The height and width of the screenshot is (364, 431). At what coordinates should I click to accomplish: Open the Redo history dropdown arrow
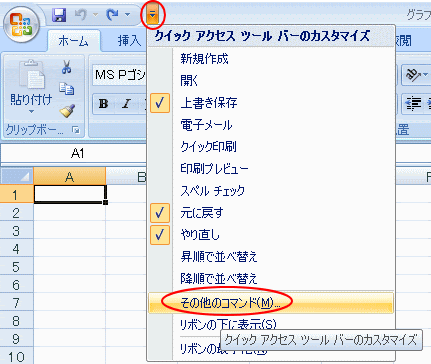[x=127, y=15]
